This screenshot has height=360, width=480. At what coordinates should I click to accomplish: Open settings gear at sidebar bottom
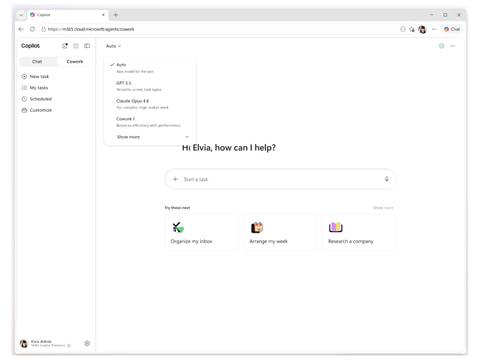(x=87, y=343)
